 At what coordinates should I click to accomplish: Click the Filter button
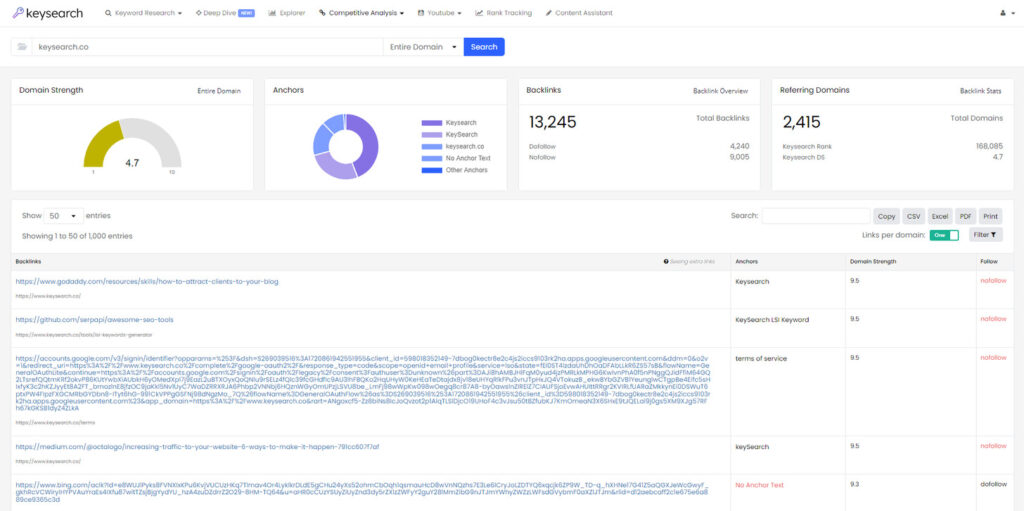pos(985,235)
